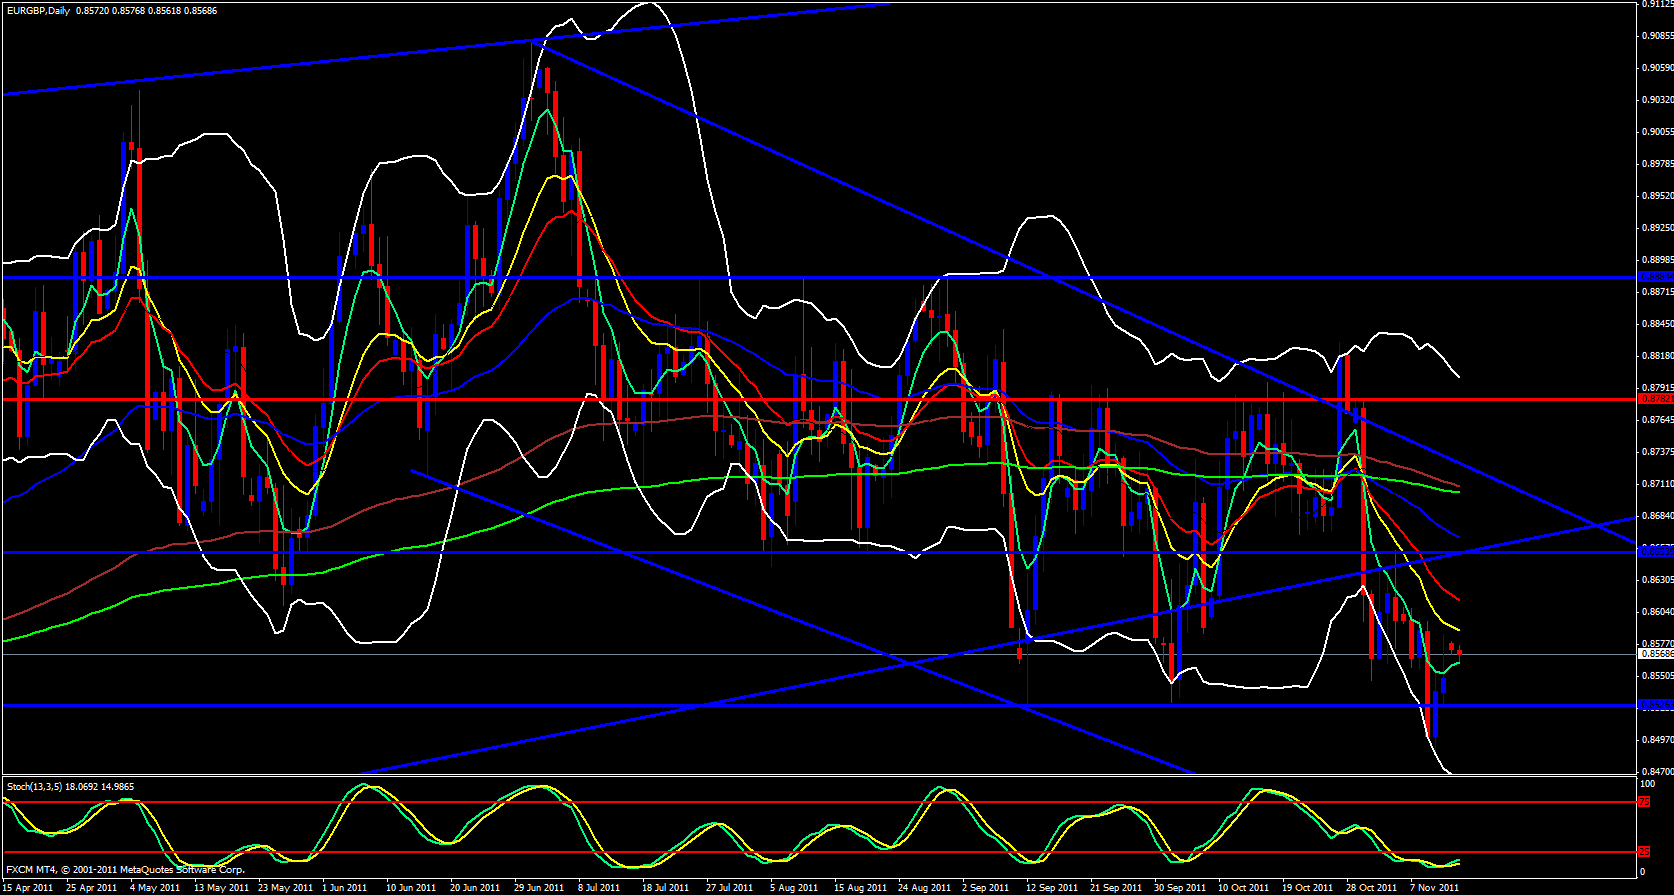Select the blue 0.88844 price level tag
This screenshot has height=895, width=1674.
pos(1655,277)
